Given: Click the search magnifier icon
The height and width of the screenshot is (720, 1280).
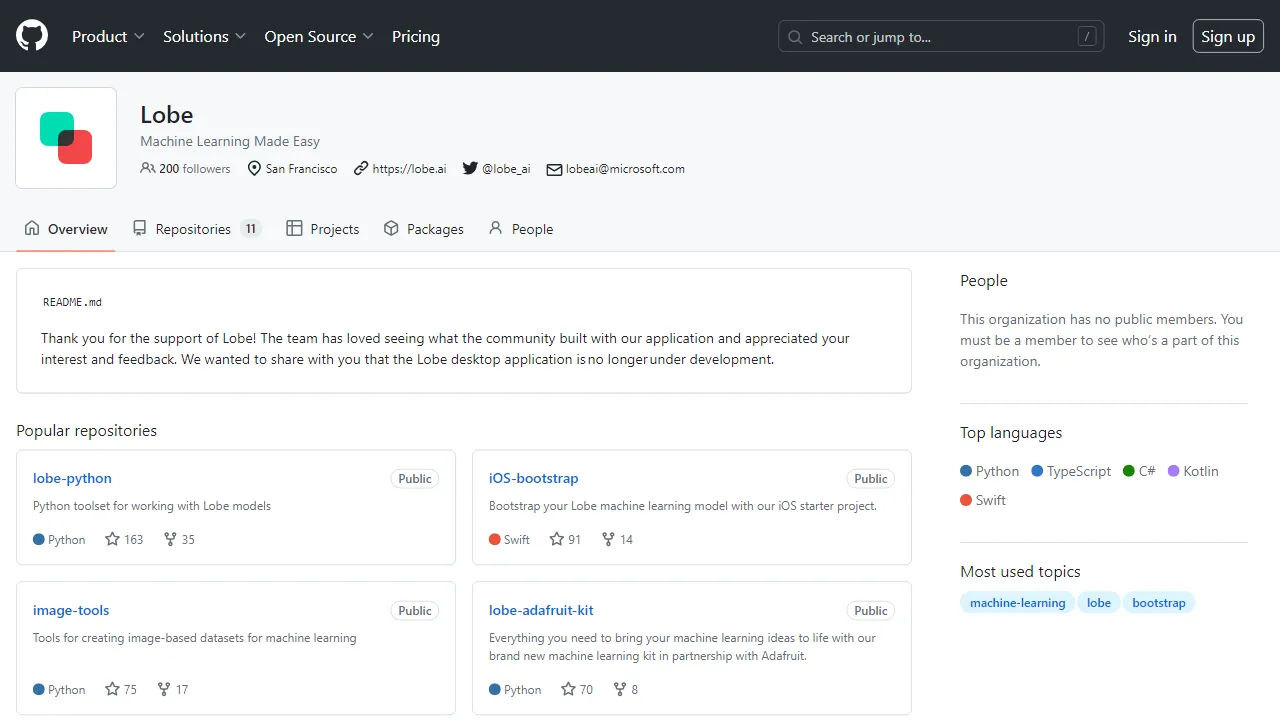Looking at the screenshot, I should (795, 37).
